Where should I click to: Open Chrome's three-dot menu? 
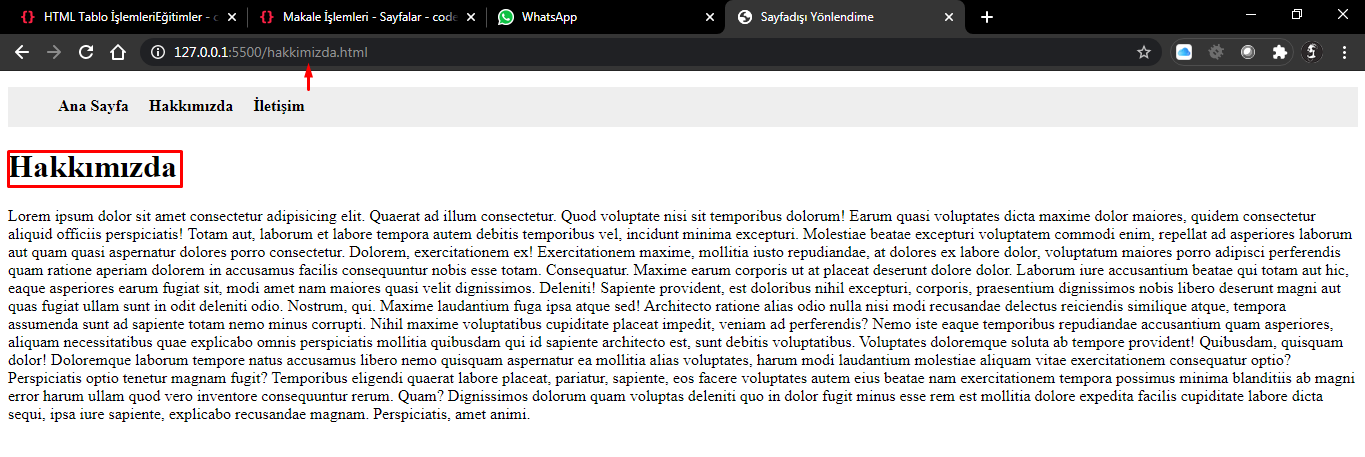(x=1344, y=53)
